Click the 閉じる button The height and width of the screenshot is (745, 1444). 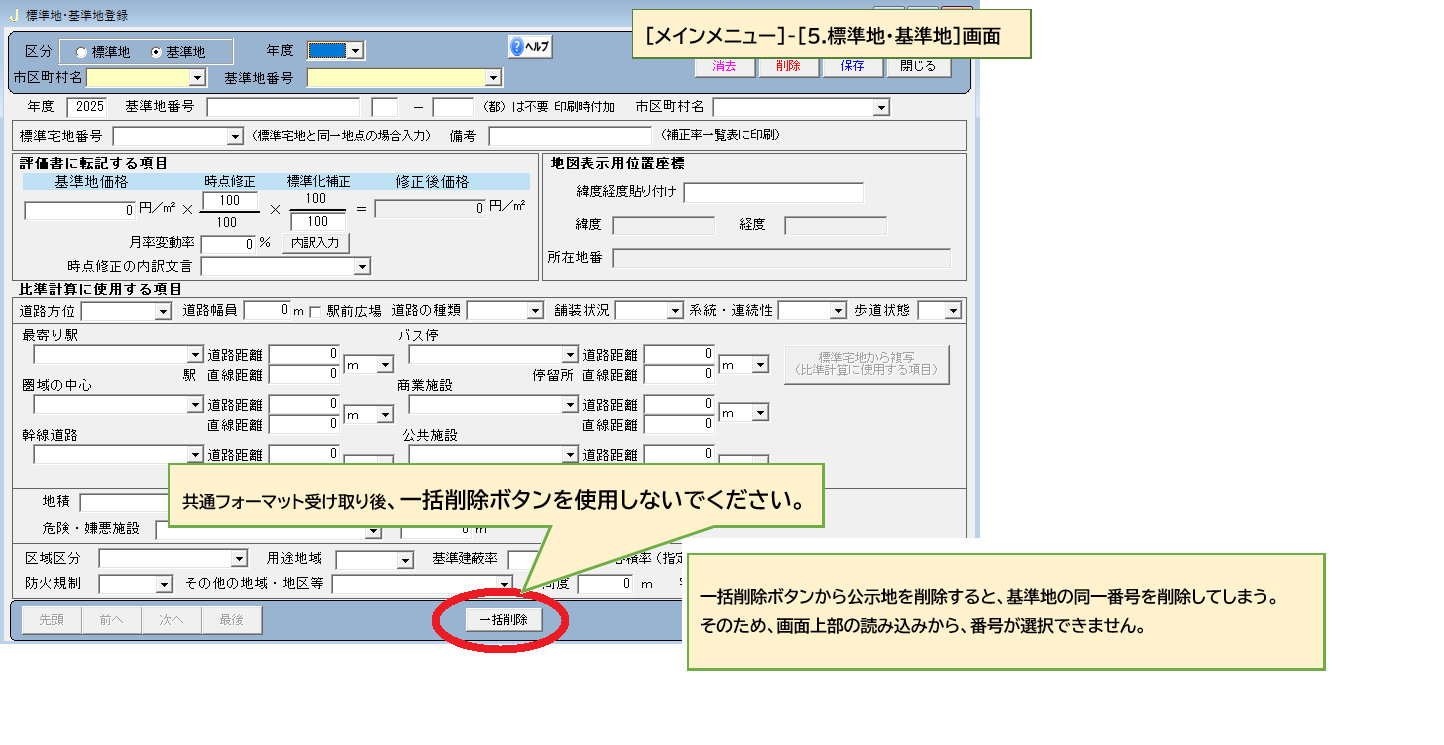(x=917, y=67)
